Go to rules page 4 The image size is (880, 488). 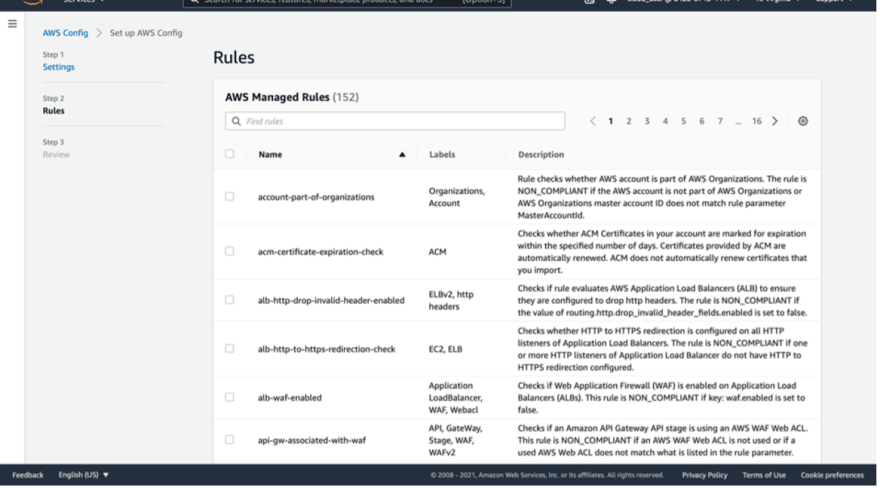click(x=665, y=121)
